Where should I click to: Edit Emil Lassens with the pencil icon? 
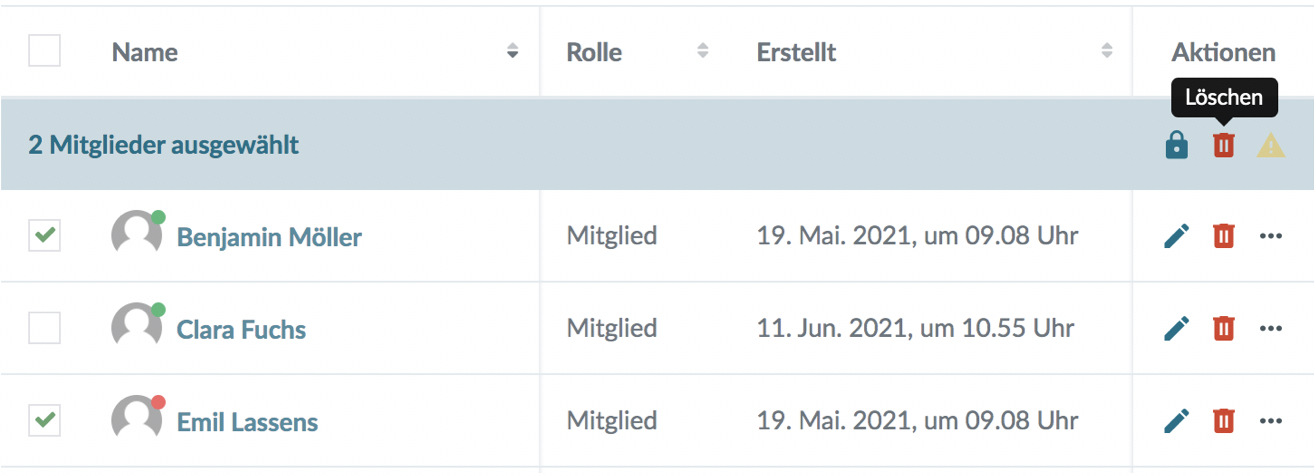point(1177,421)
